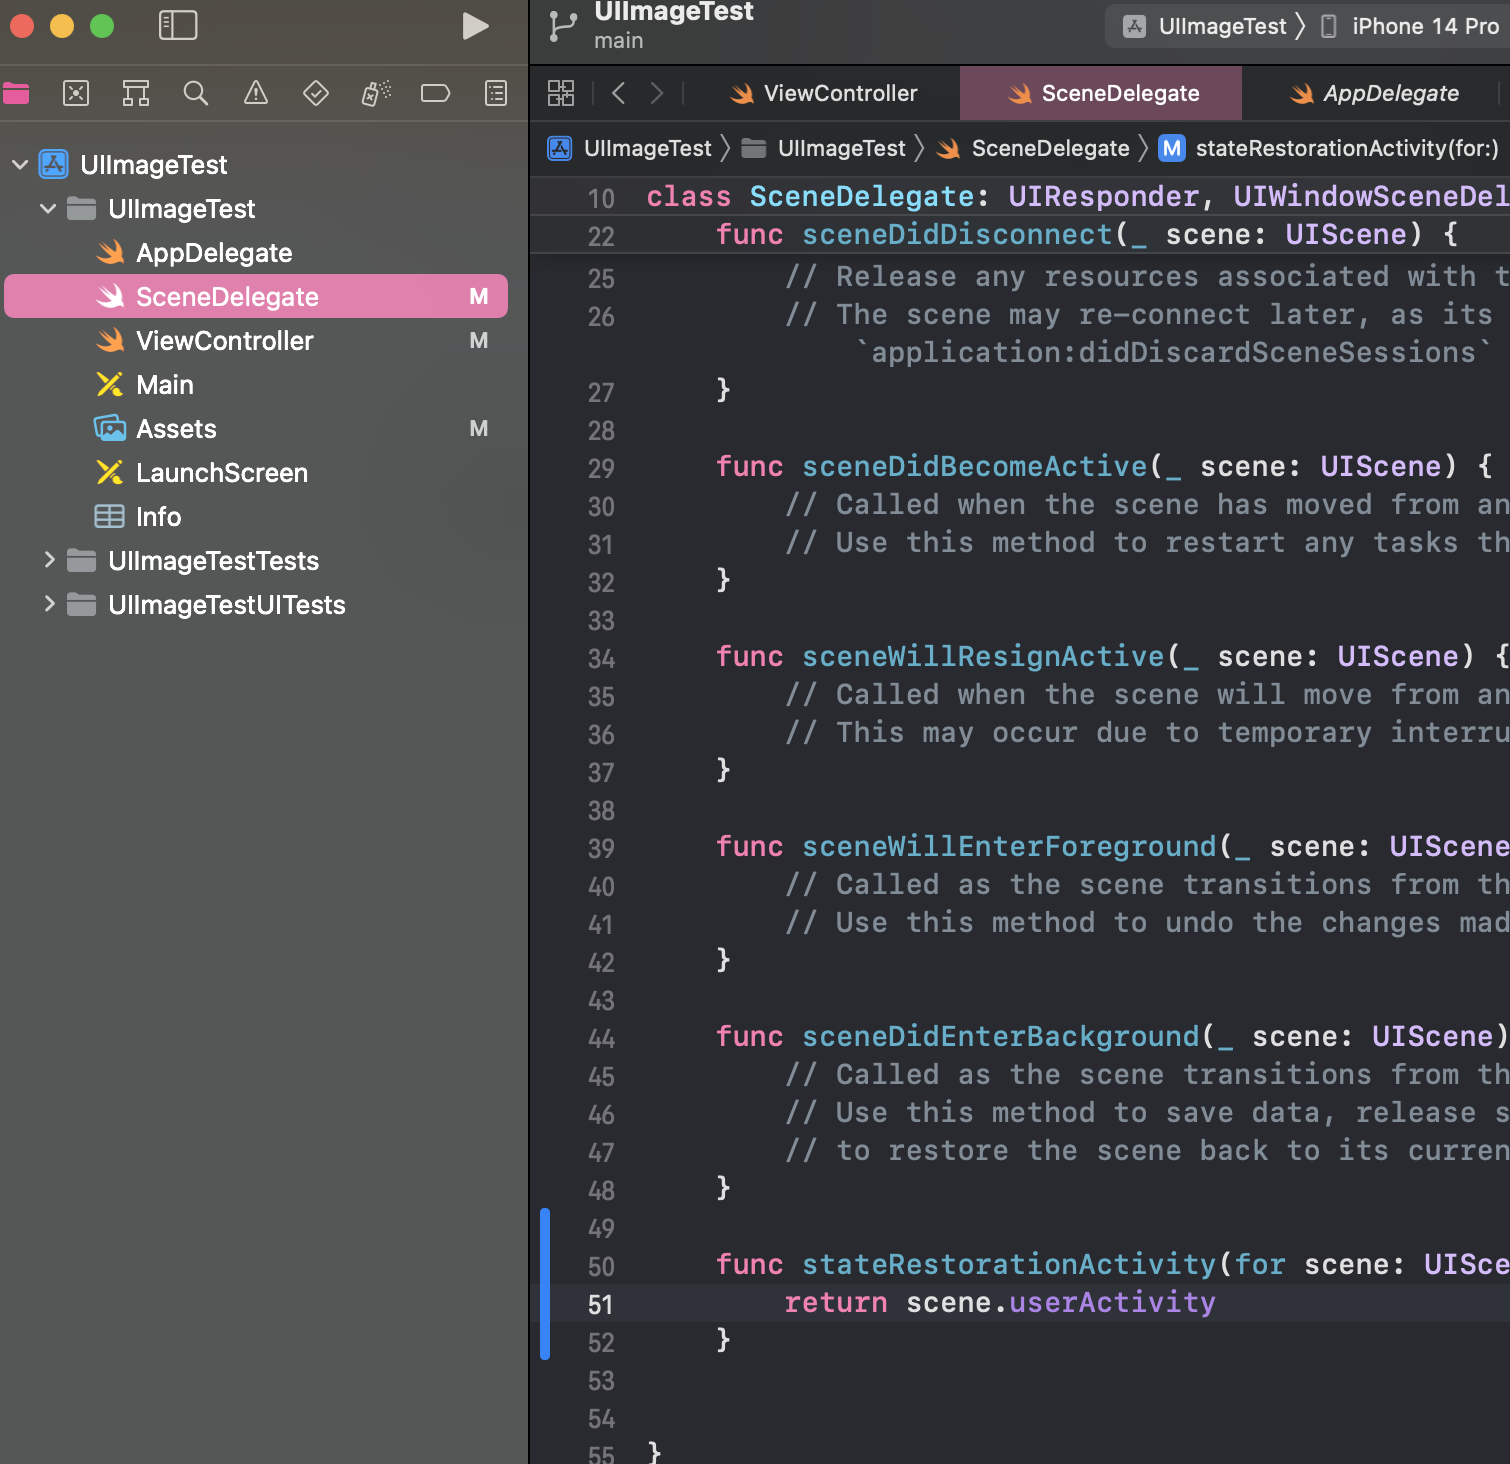
Task: Open the Breakpoint navigator
Action: 436,94
